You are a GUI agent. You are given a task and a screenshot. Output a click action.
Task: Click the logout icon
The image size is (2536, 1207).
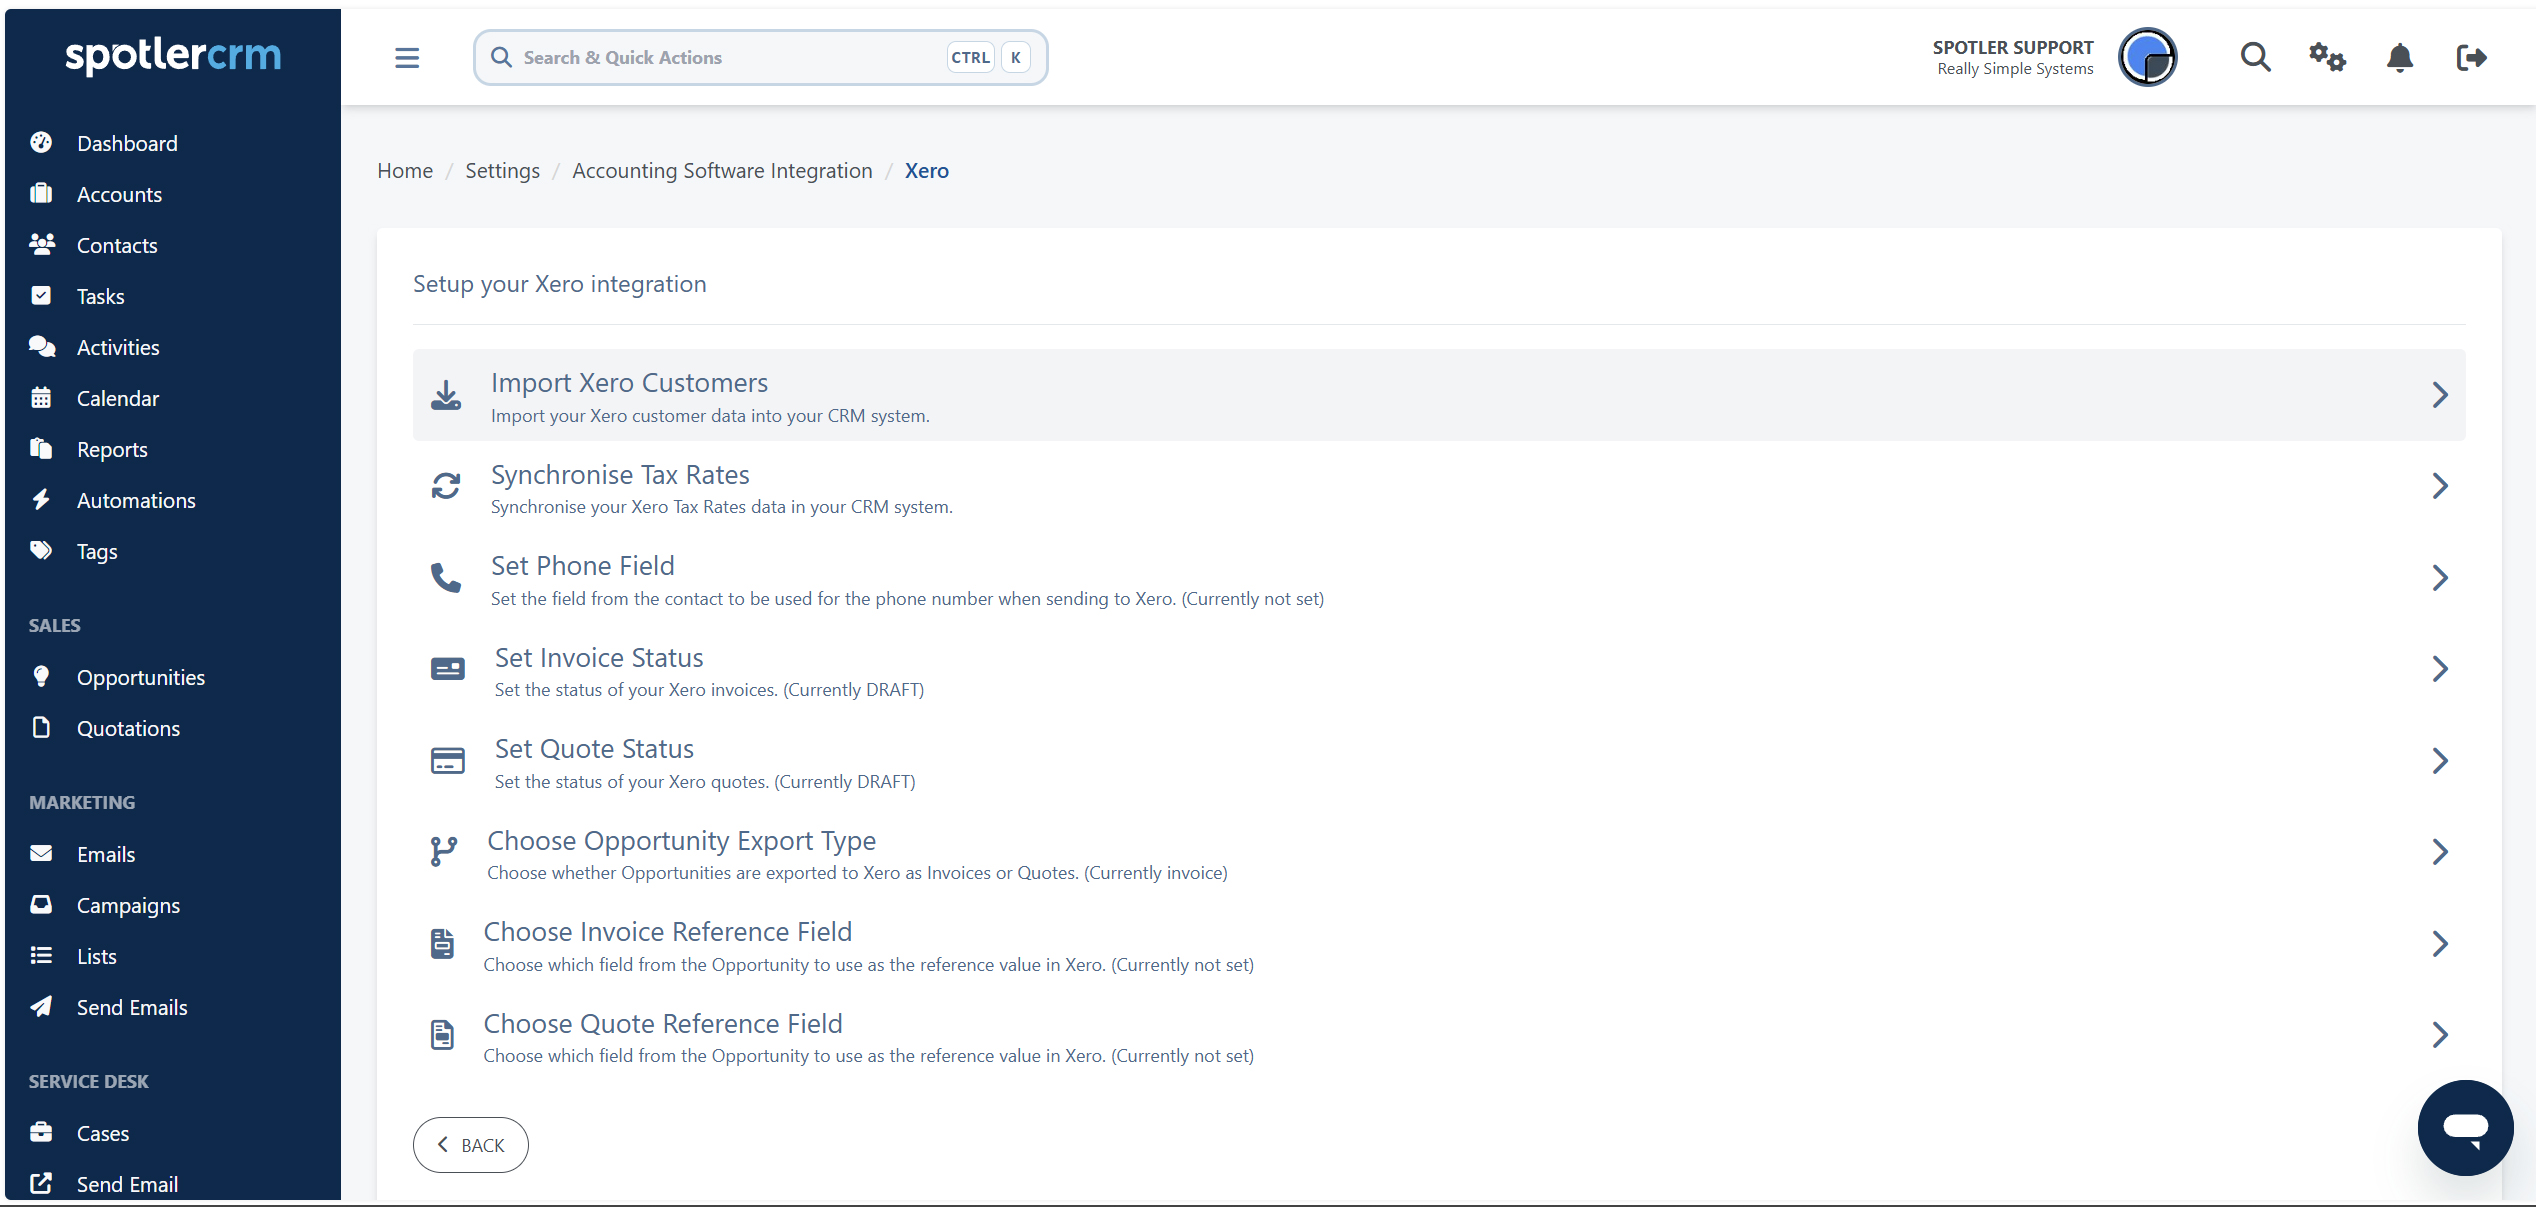2471,57
